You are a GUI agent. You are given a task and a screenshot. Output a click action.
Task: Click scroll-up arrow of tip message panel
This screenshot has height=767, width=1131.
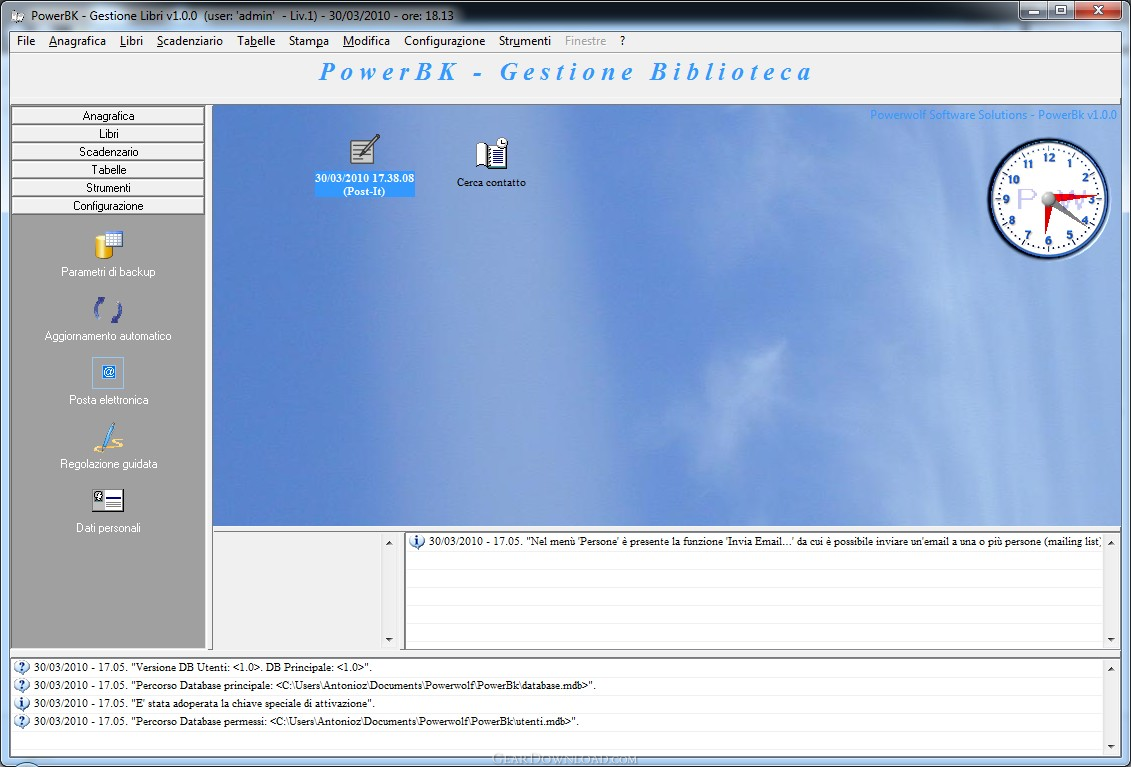click(1111, 543)
